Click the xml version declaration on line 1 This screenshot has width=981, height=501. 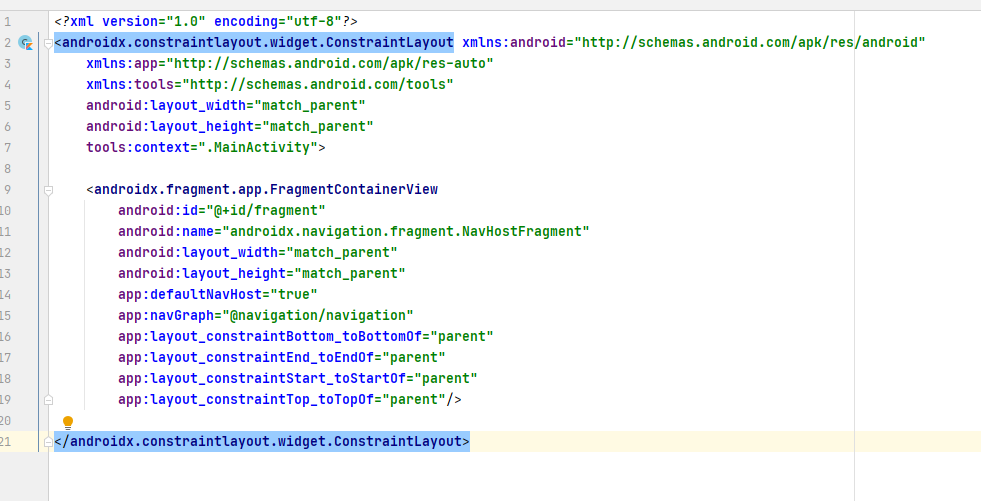click(206, 21)
